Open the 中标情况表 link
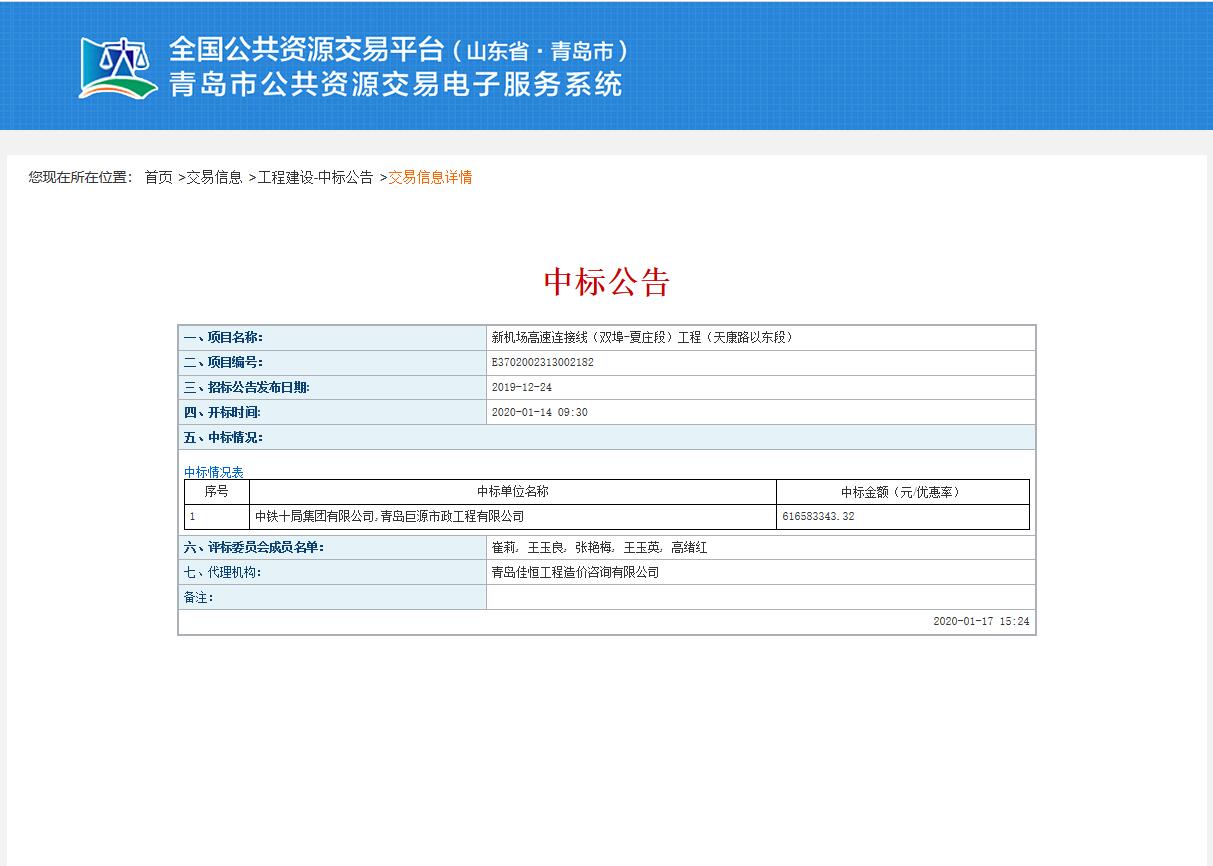Viewport: 1213px width, 866px height. [x=213, y=472]
